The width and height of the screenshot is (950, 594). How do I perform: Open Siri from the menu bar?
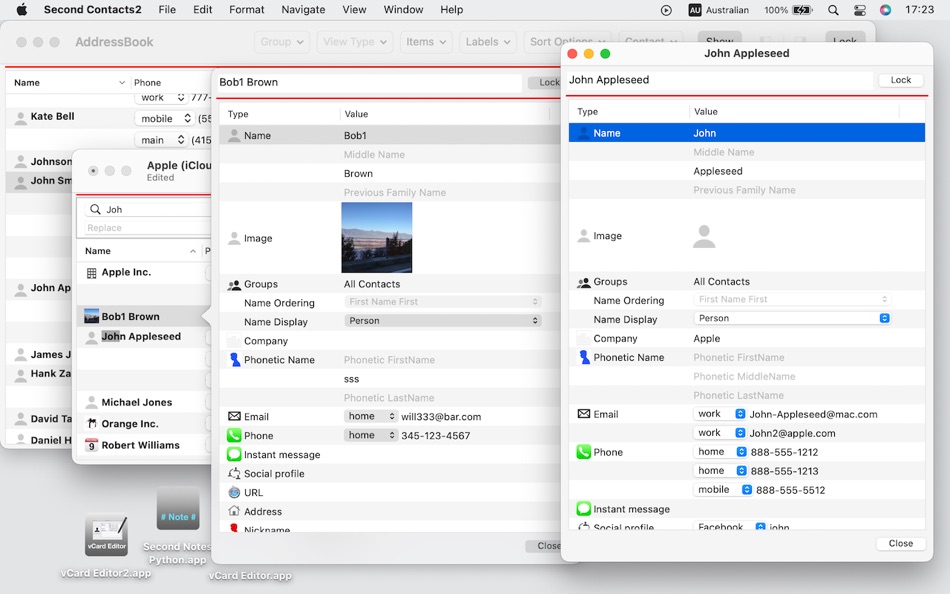click(x=885, y=10)
